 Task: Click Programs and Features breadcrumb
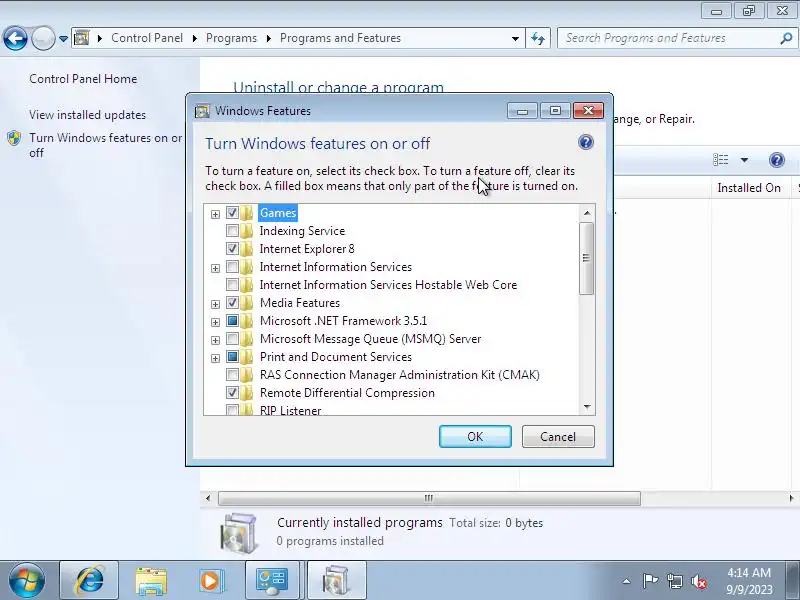(x=340, y=38)
